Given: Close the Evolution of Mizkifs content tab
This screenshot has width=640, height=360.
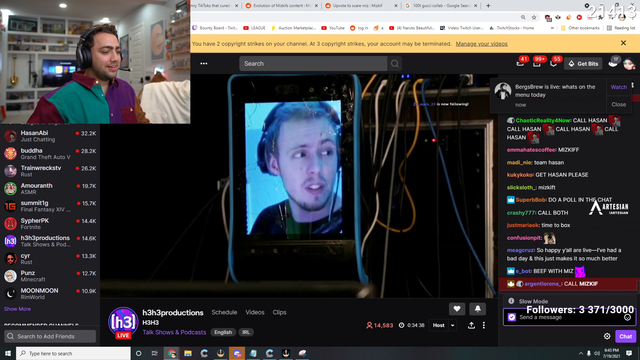Looking at the screenshot, I should [x=317, y=6].
